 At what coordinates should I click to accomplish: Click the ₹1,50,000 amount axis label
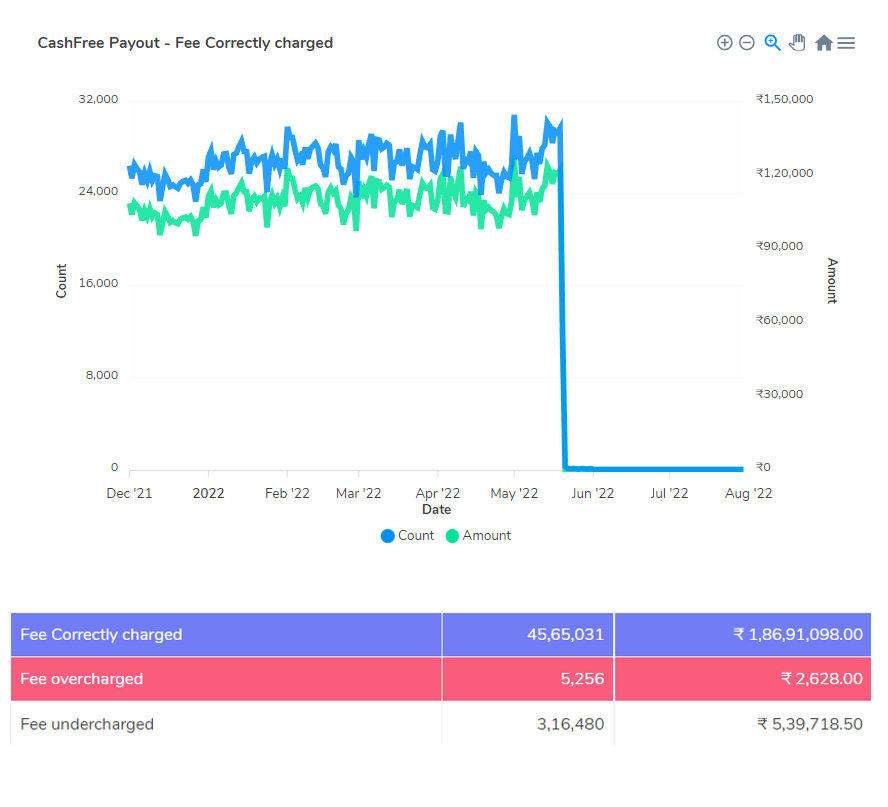pos(784,100)
